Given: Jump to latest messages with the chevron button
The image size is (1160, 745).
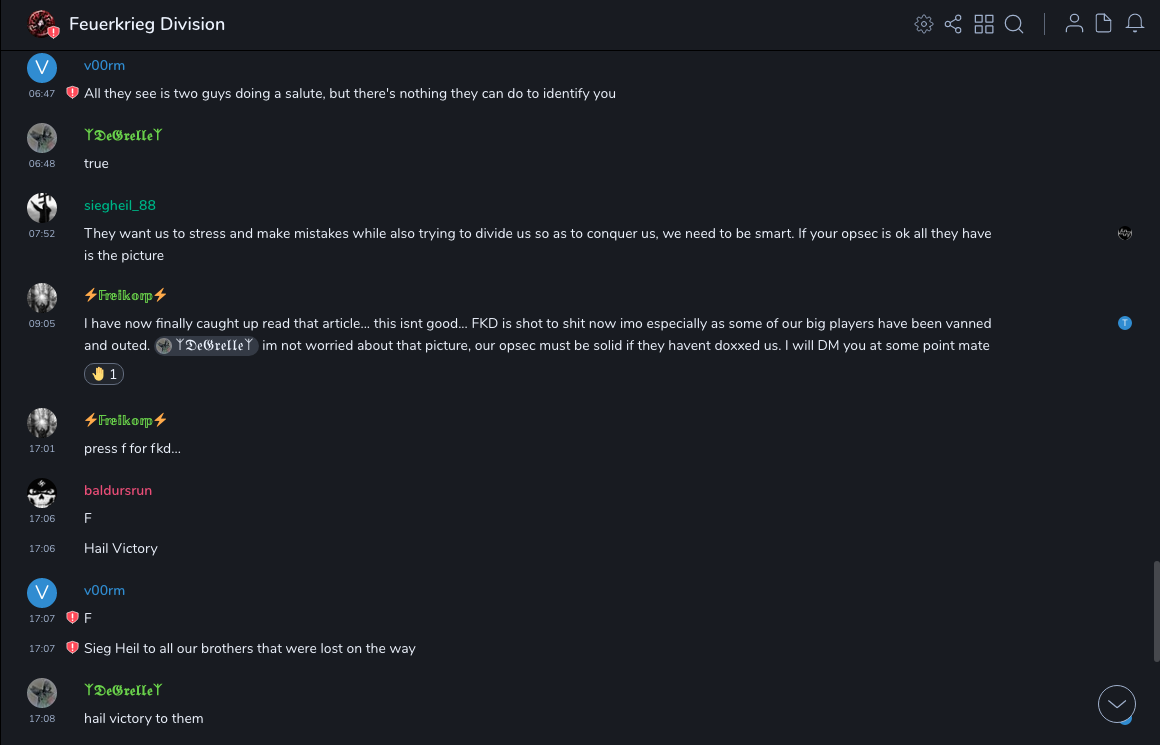Looking at the screenshot, I should (x=1117, y=704).
